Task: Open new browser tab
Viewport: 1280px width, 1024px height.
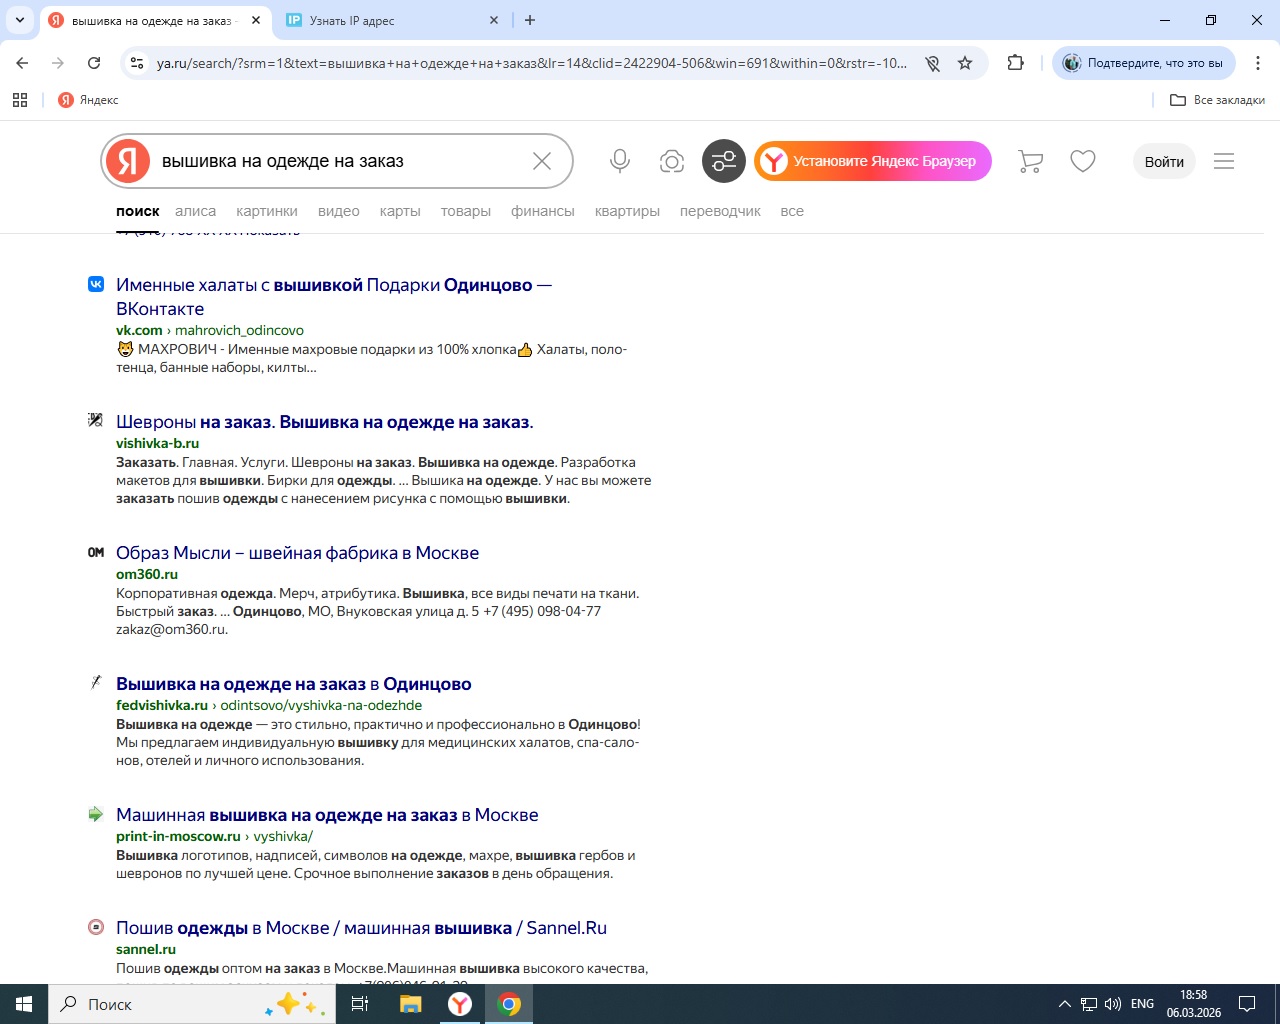Action: 530,20
